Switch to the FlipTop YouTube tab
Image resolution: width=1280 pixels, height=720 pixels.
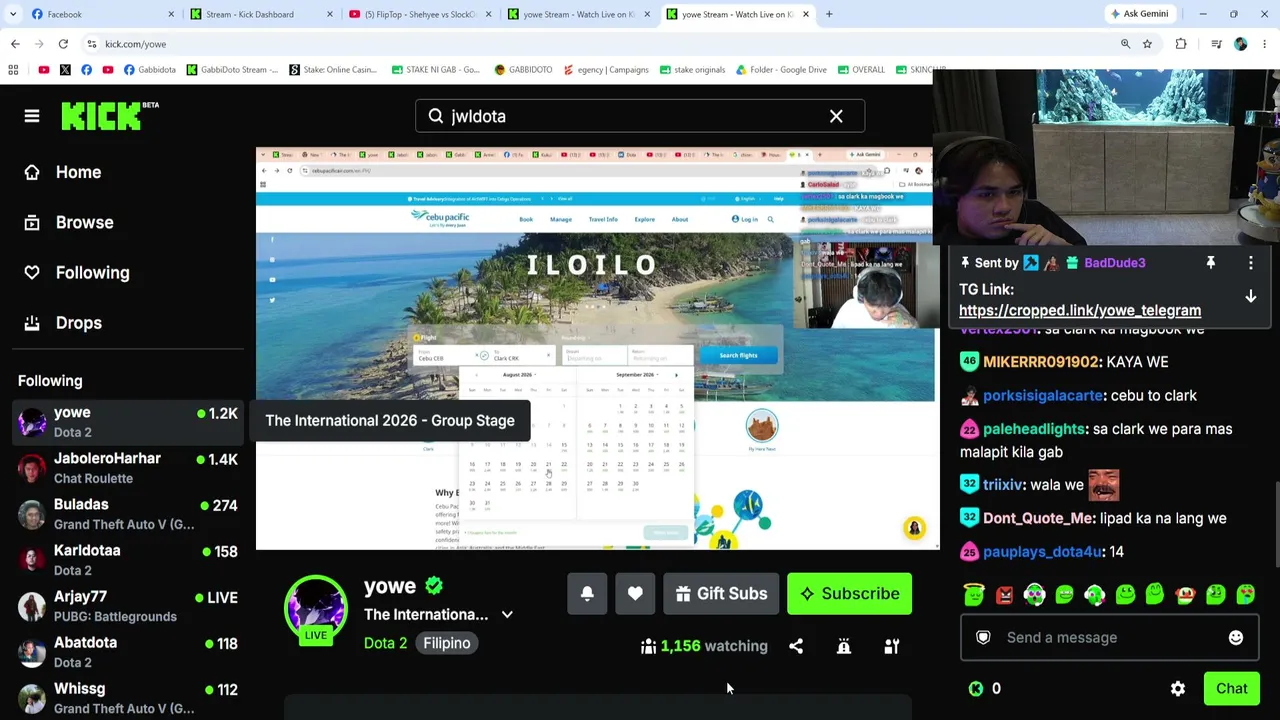click(418, 14)
